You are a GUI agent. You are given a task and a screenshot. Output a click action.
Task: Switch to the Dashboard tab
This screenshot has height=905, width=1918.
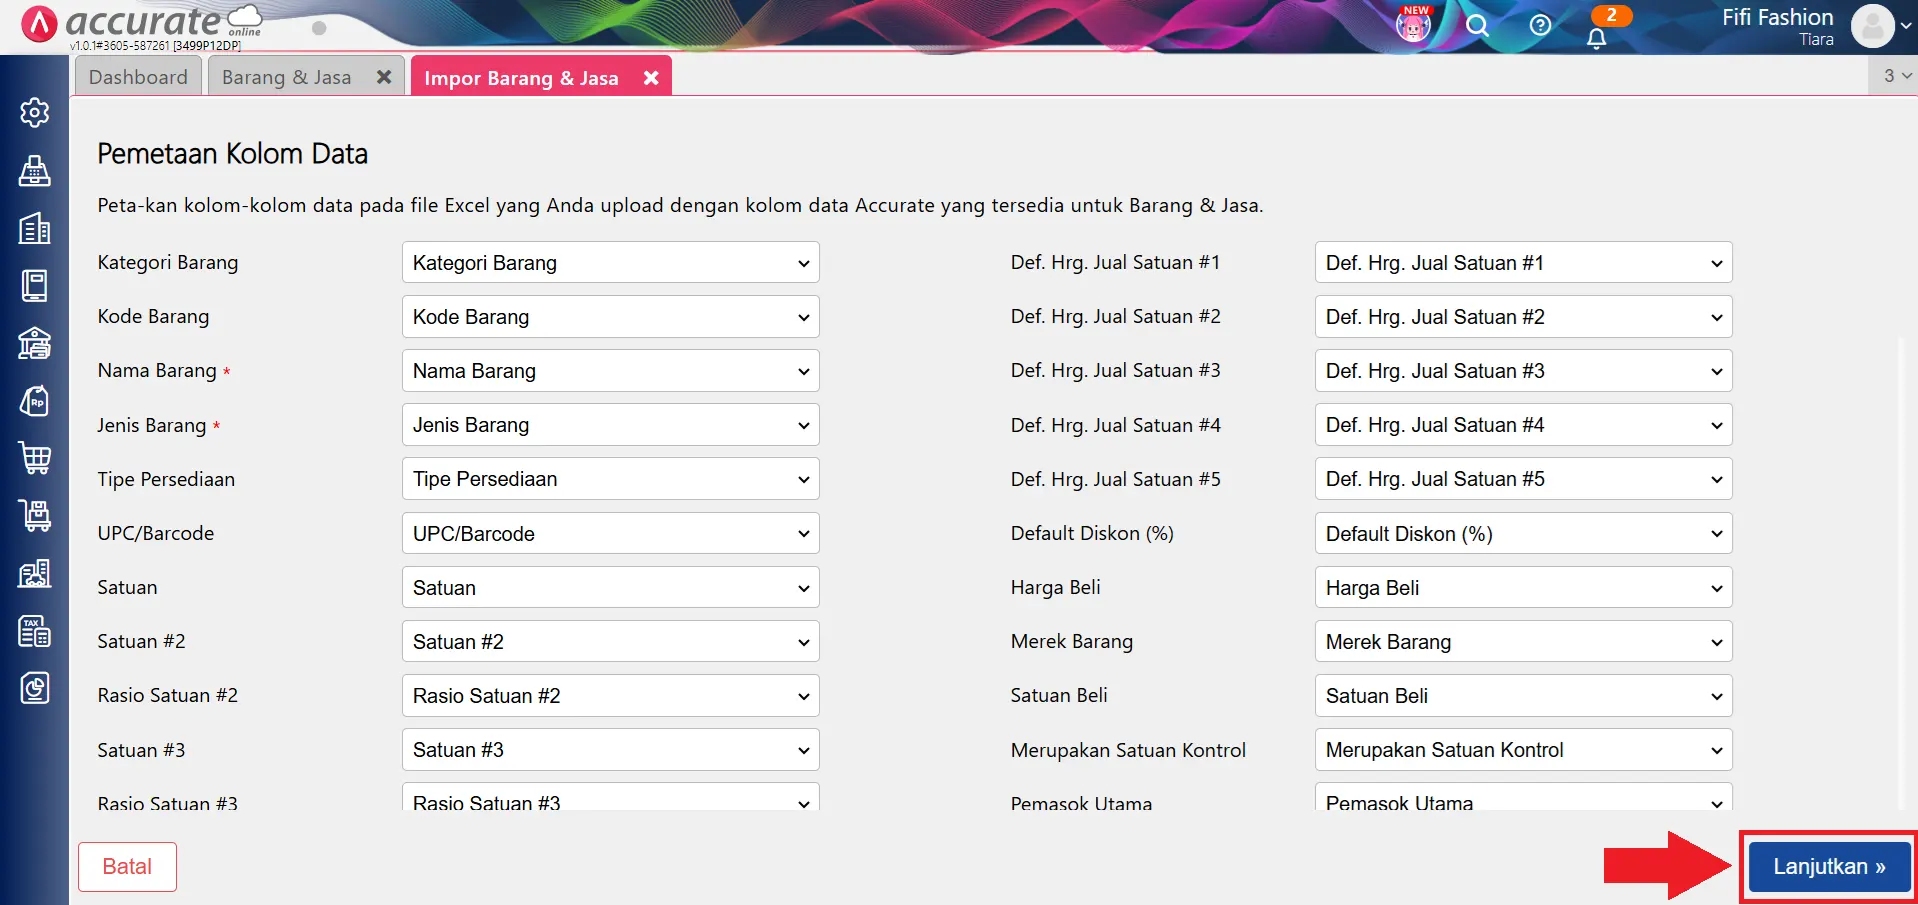coord(138,77)
